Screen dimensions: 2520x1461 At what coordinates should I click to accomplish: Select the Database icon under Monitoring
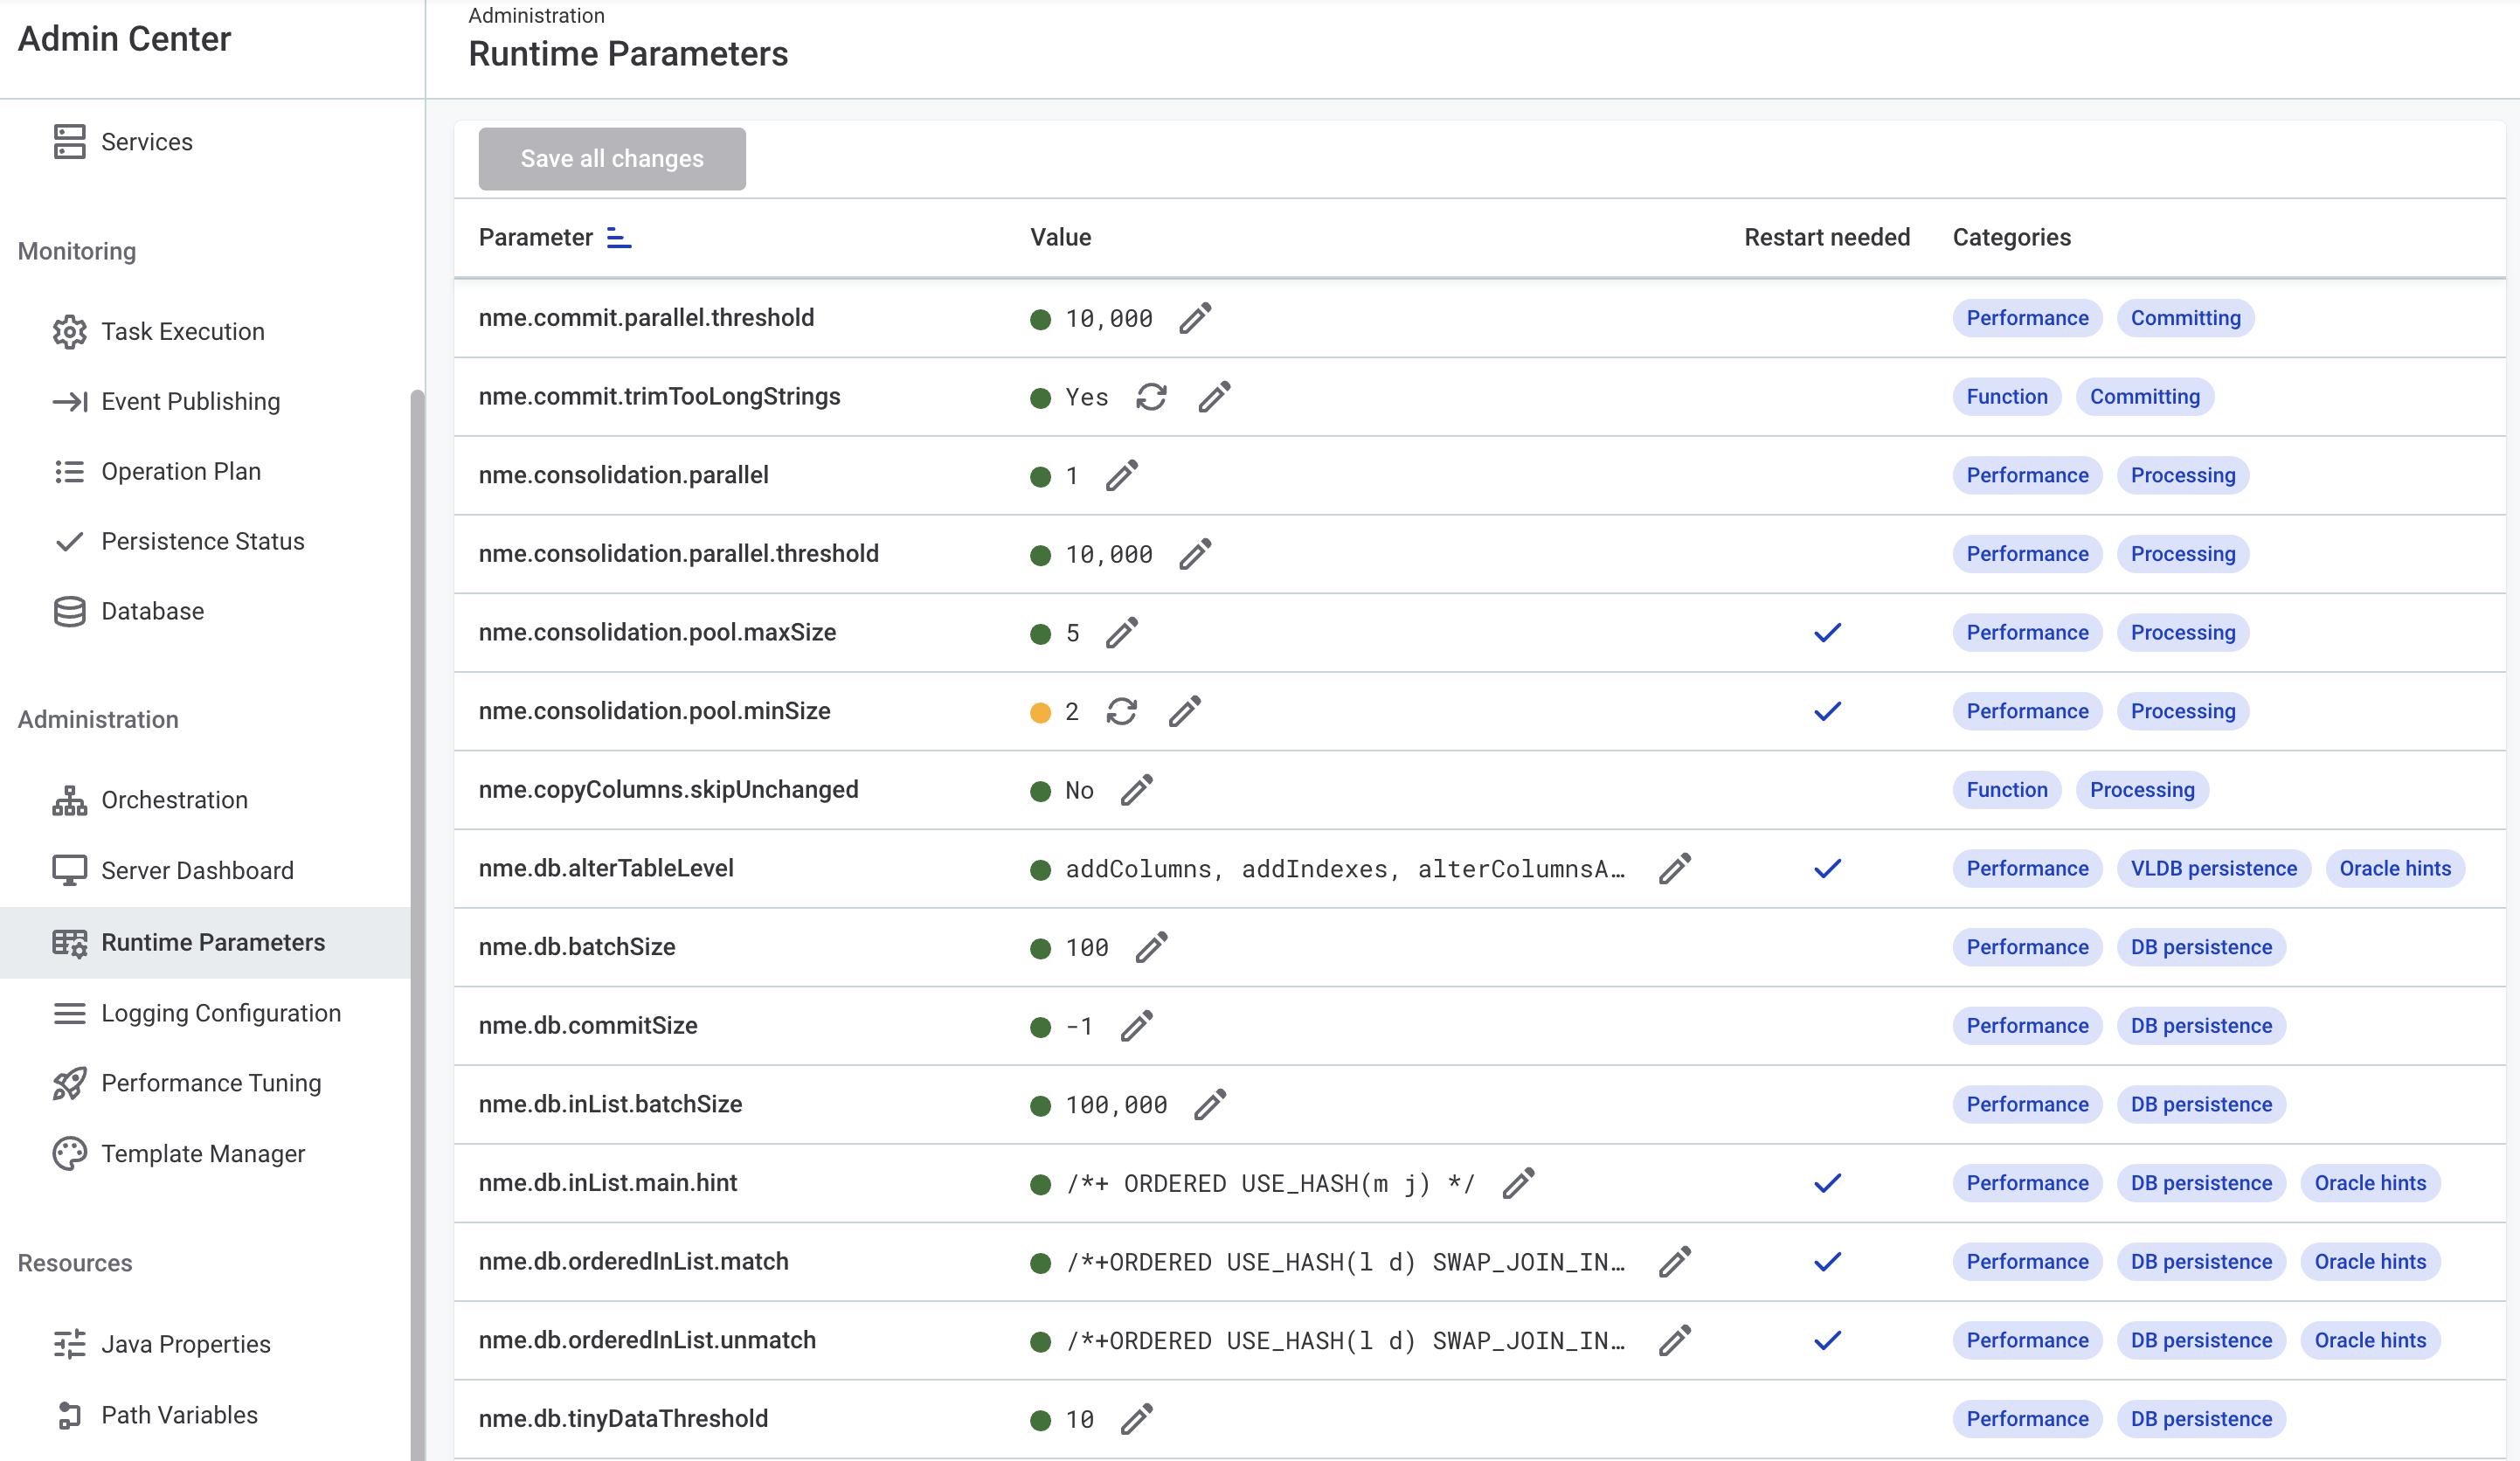pos(69,611)
